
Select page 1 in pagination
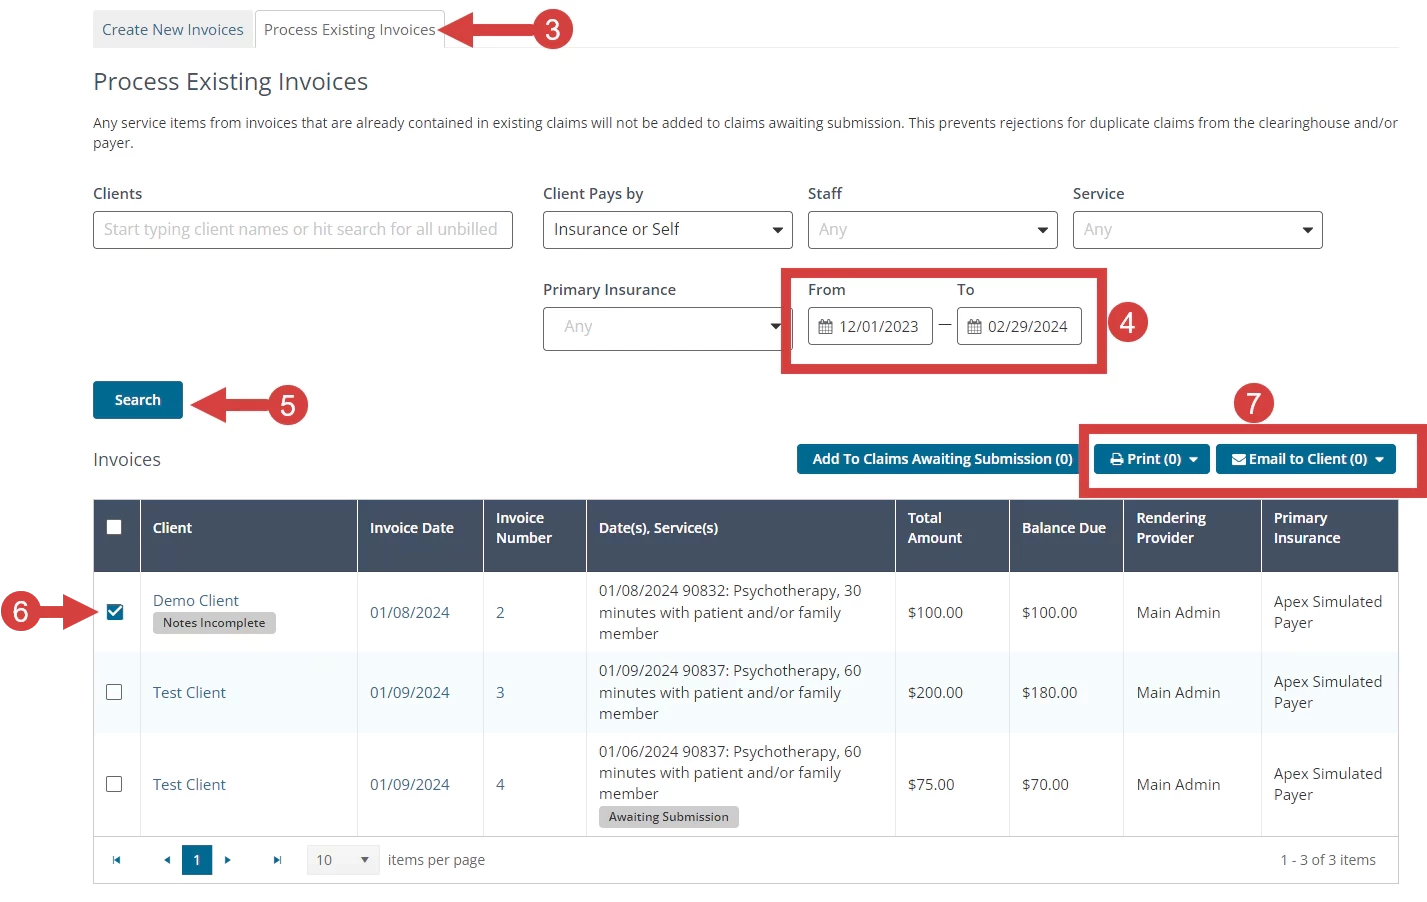pos(197,860)
